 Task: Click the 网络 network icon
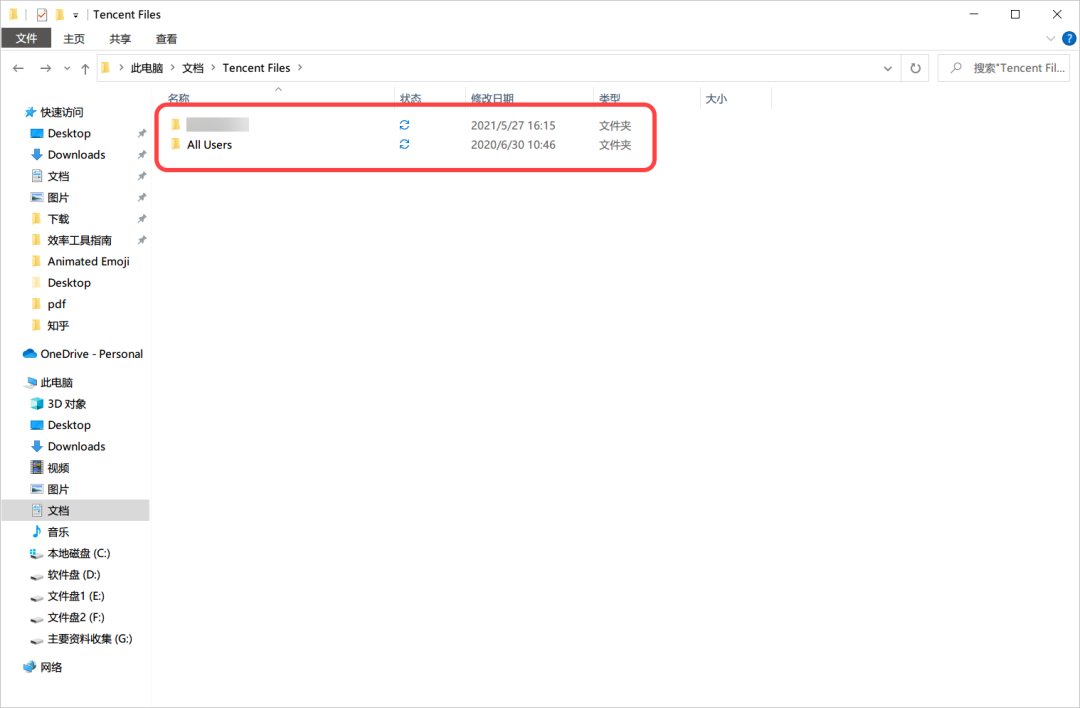[x=30, y=667]
